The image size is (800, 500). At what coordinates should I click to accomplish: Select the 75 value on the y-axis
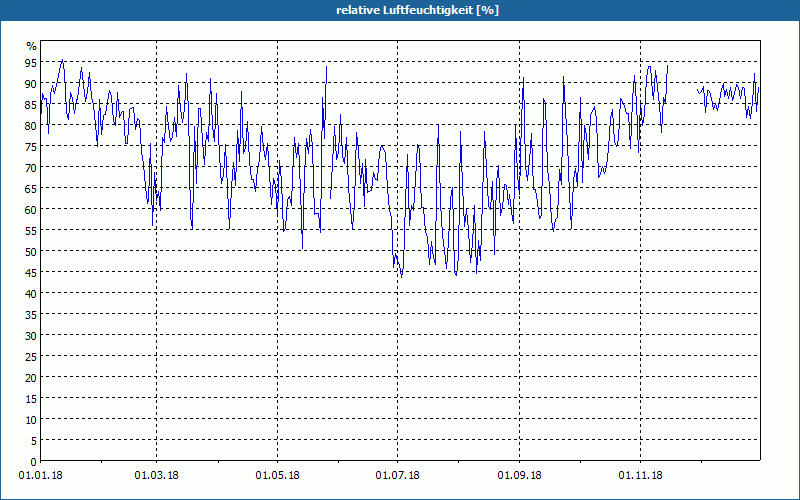click(x=32, y=146)
